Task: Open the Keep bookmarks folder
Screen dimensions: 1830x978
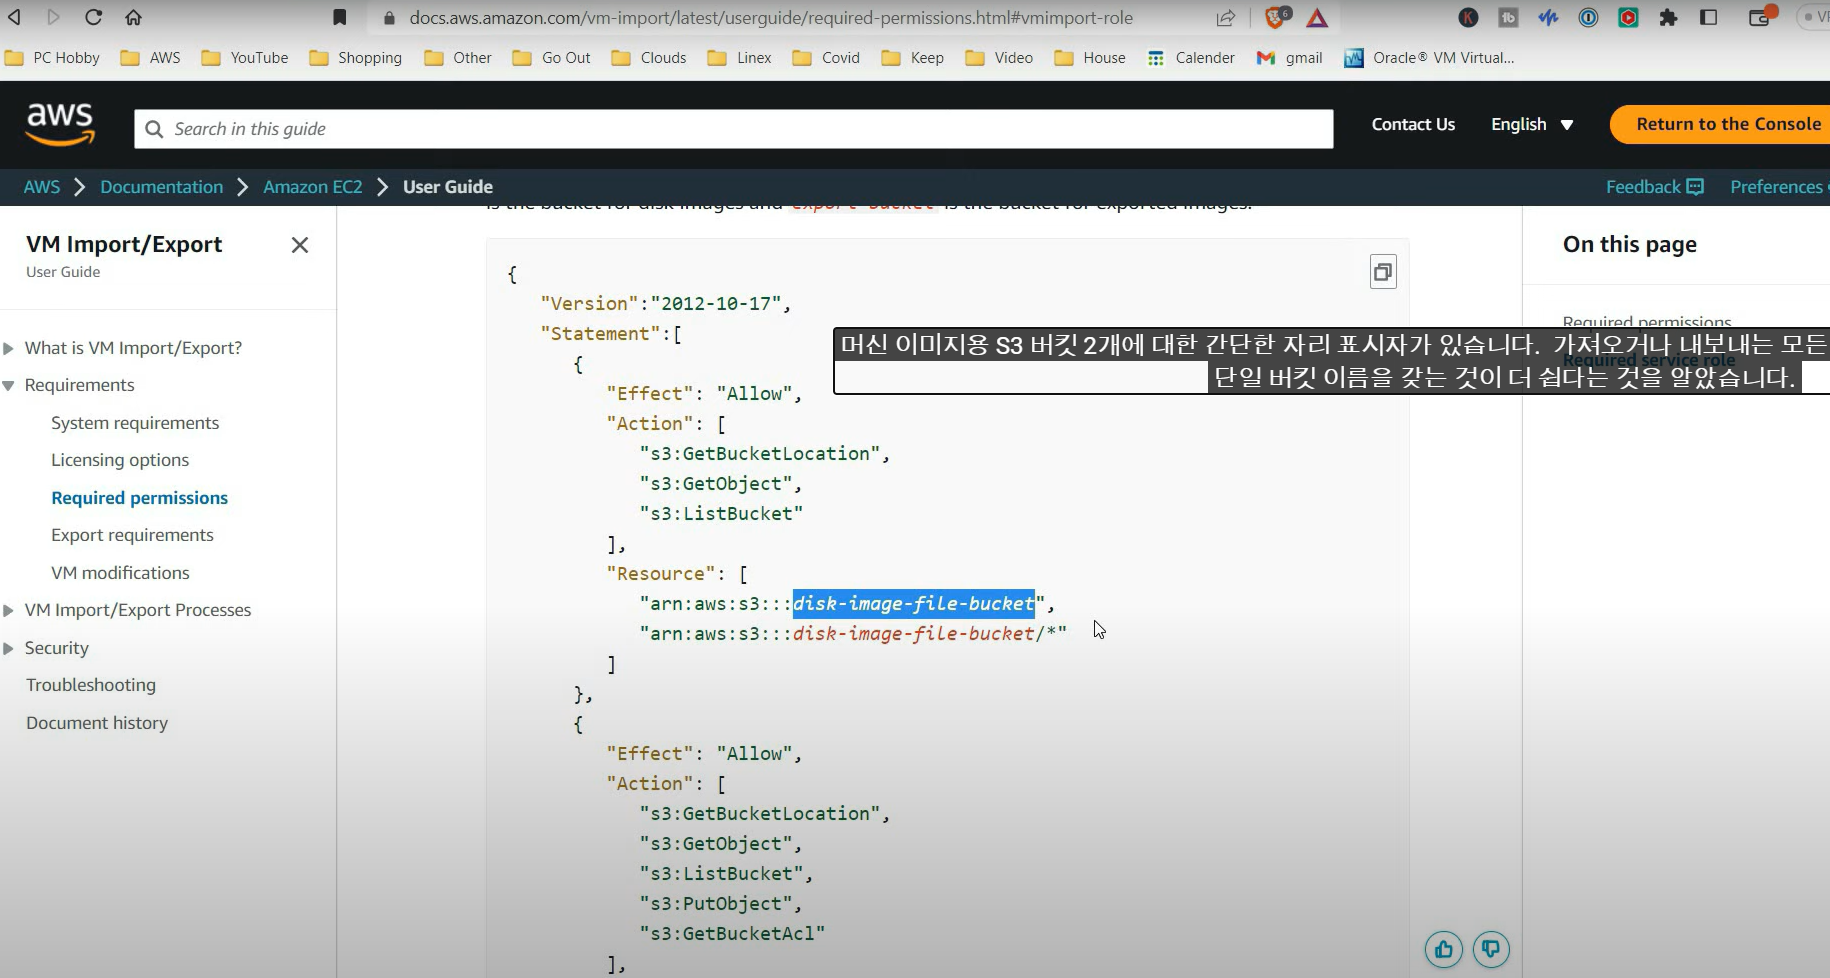Action: 913,58
